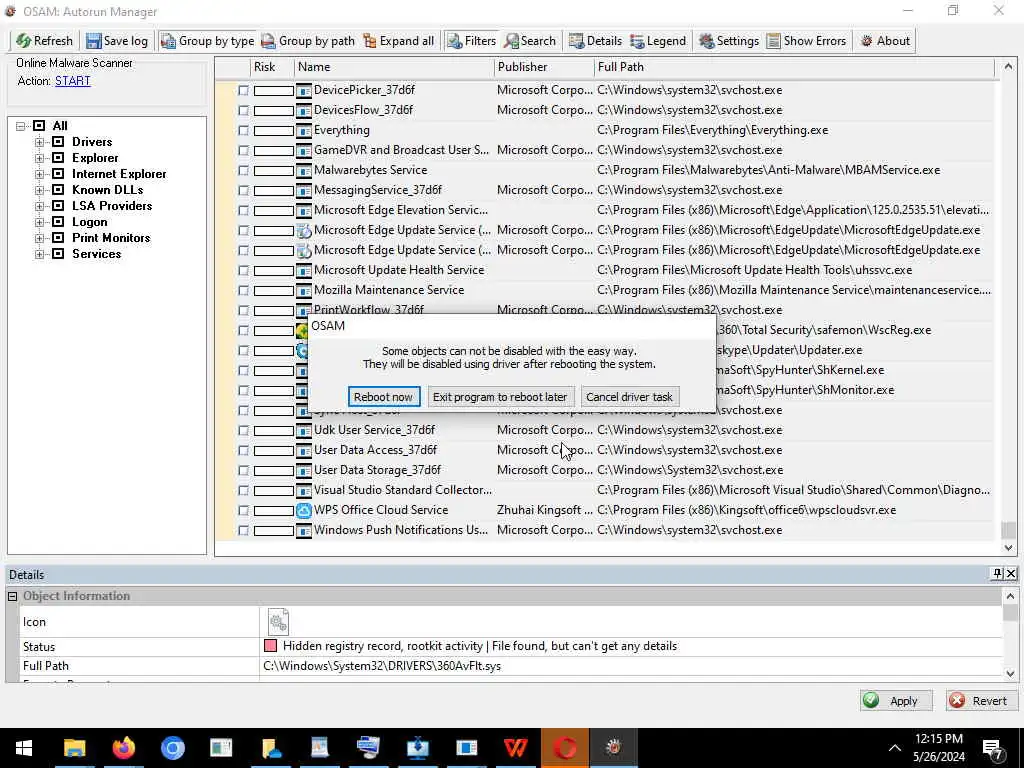
Task: Open the Windows Start menu
Action: tap(24, 748)
